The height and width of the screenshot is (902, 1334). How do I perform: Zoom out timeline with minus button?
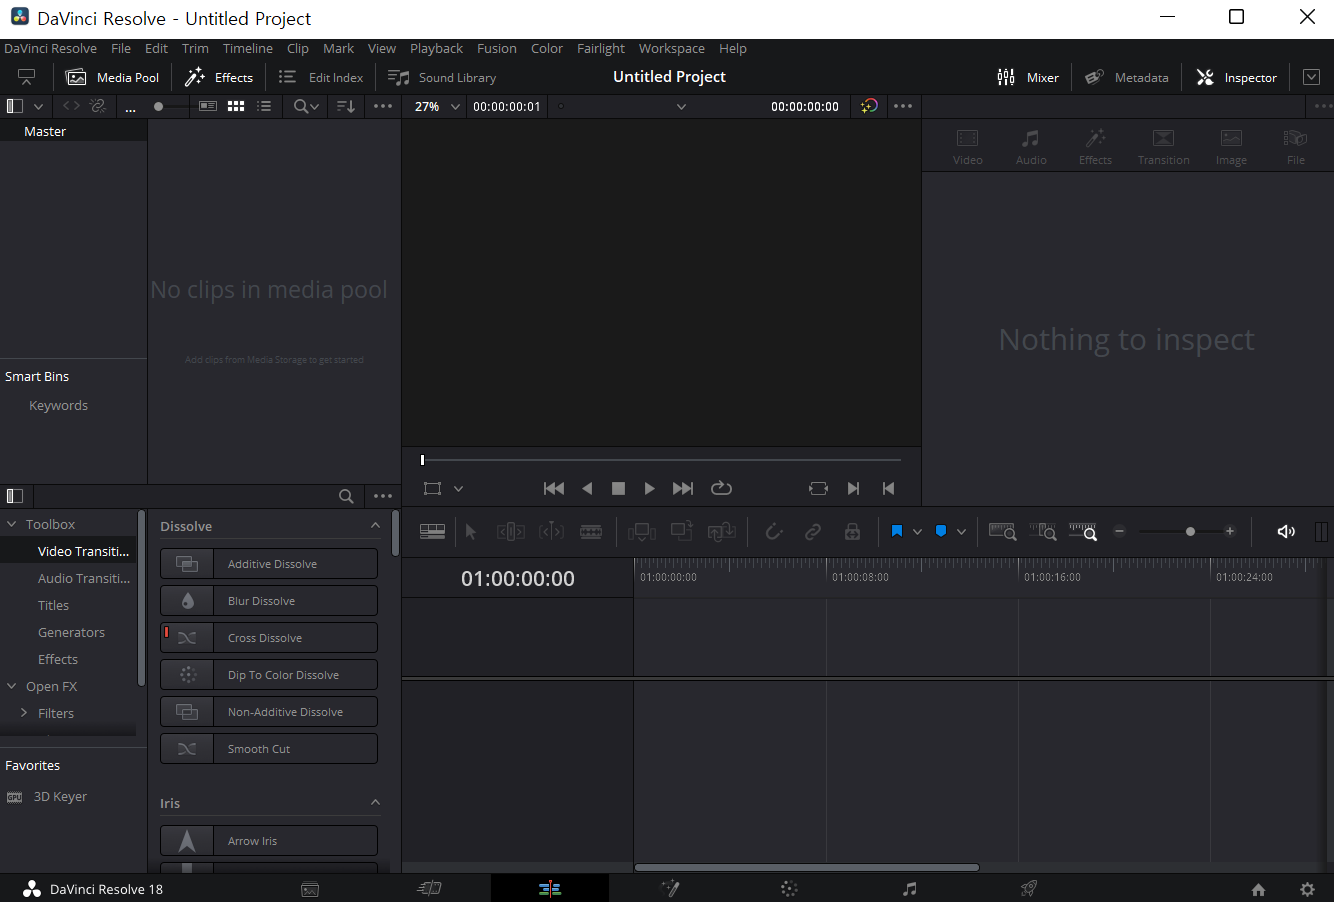(x=1120, y=532)
